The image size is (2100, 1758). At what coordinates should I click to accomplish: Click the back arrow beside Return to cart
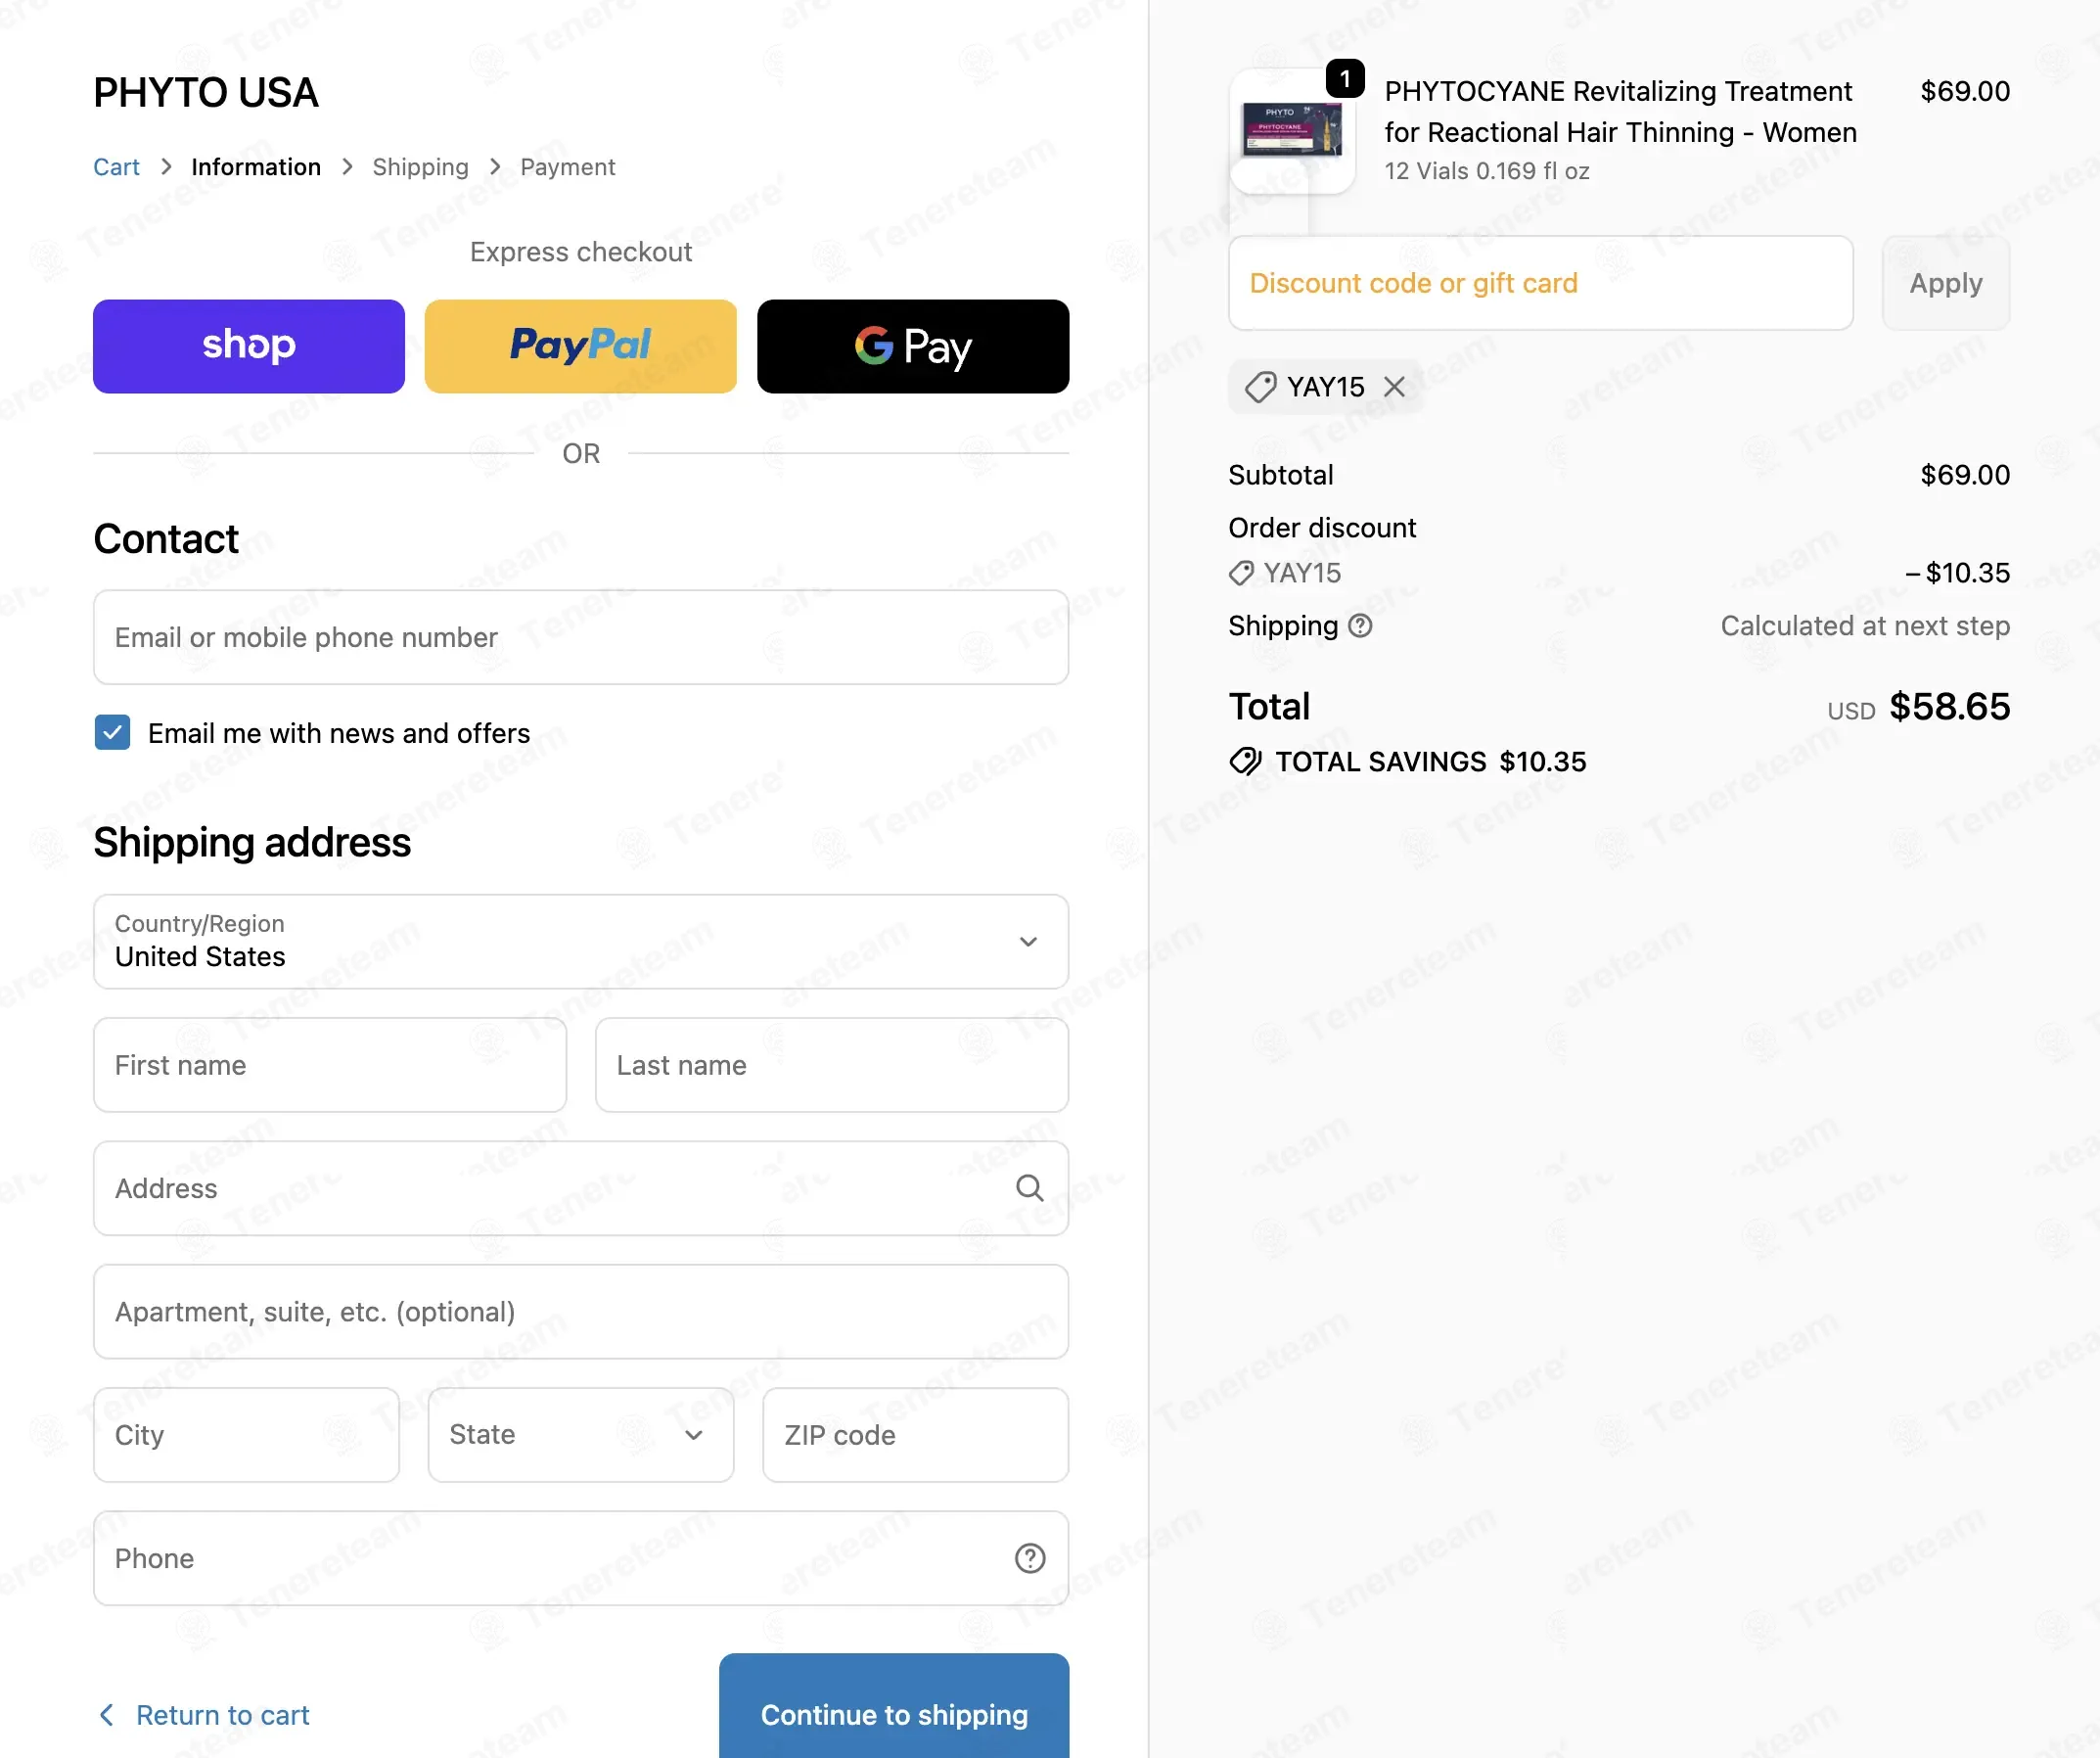point(107,1715)
